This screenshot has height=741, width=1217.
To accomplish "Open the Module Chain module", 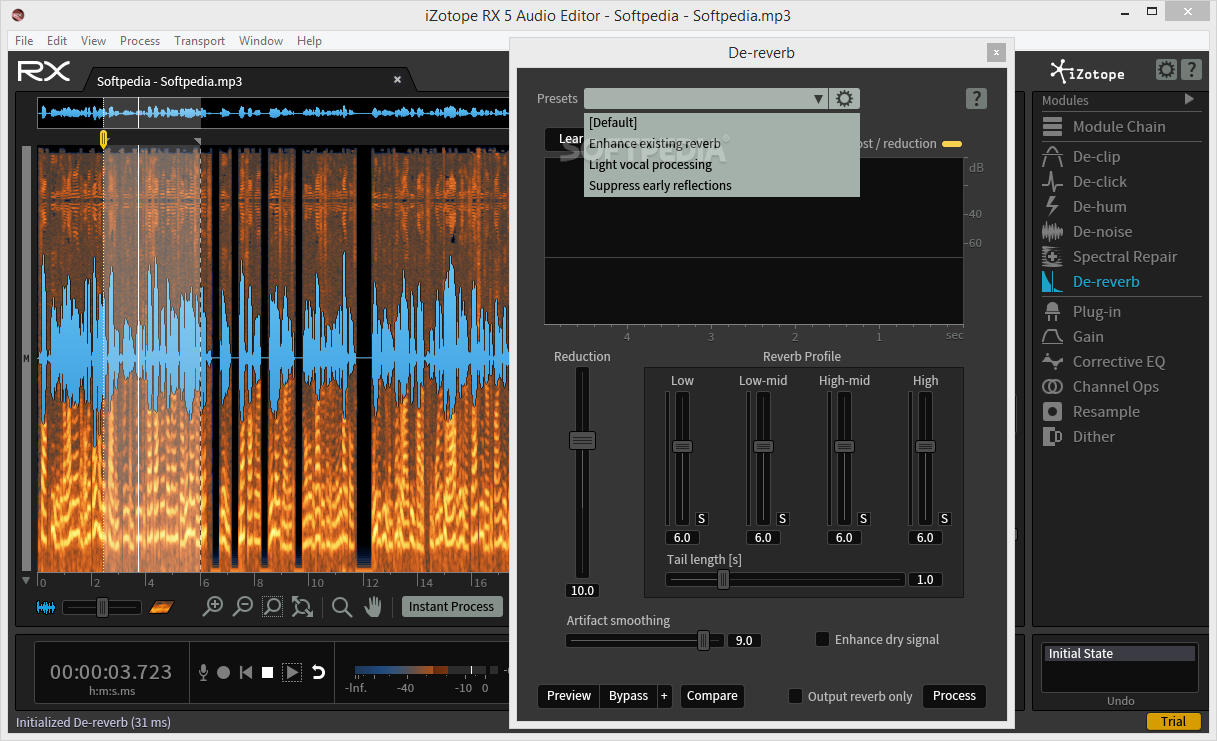I will point(1104,127).
